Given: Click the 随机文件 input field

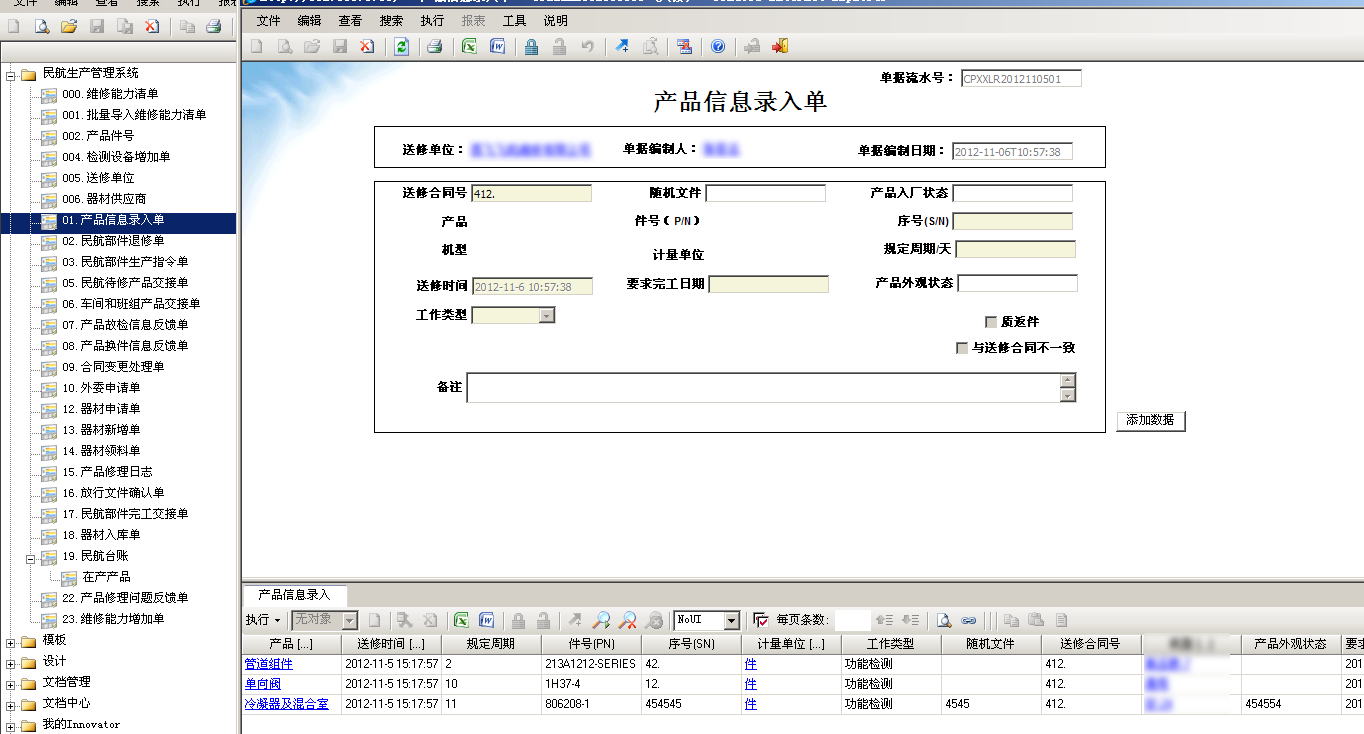Looking at the screenshot, I should 765,193.
